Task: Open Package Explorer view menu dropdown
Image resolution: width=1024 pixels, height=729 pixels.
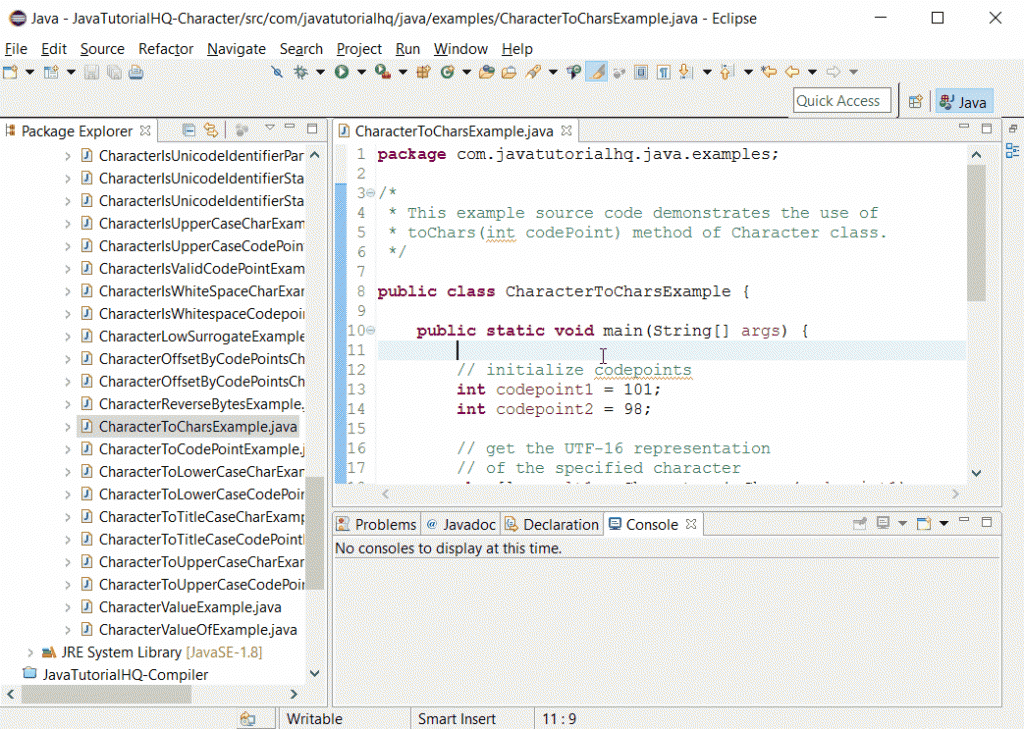Action: [269, 129]
